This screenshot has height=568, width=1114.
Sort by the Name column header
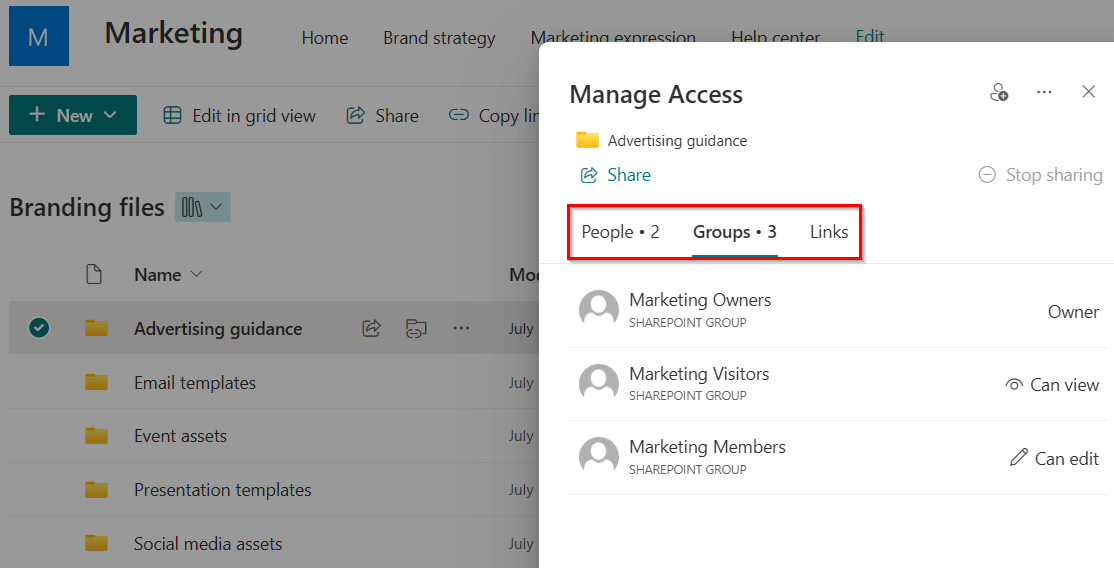pos(168,274)
